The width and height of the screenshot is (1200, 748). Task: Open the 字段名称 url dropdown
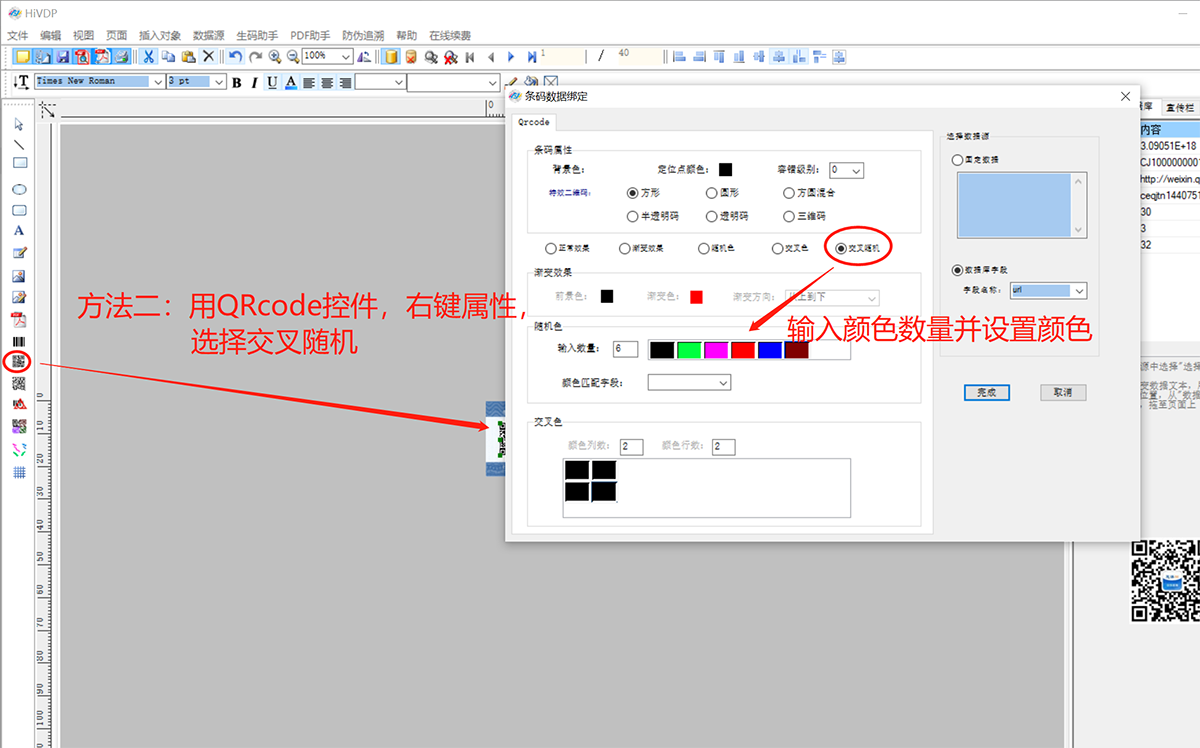tap(1047, 291)
